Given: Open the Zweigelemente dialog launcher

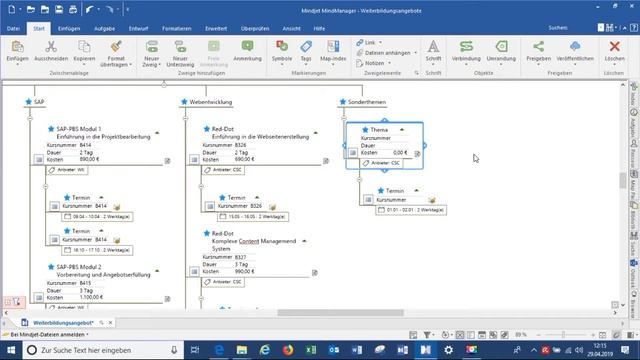Looking at the screenshot, I should click(416, 73).
